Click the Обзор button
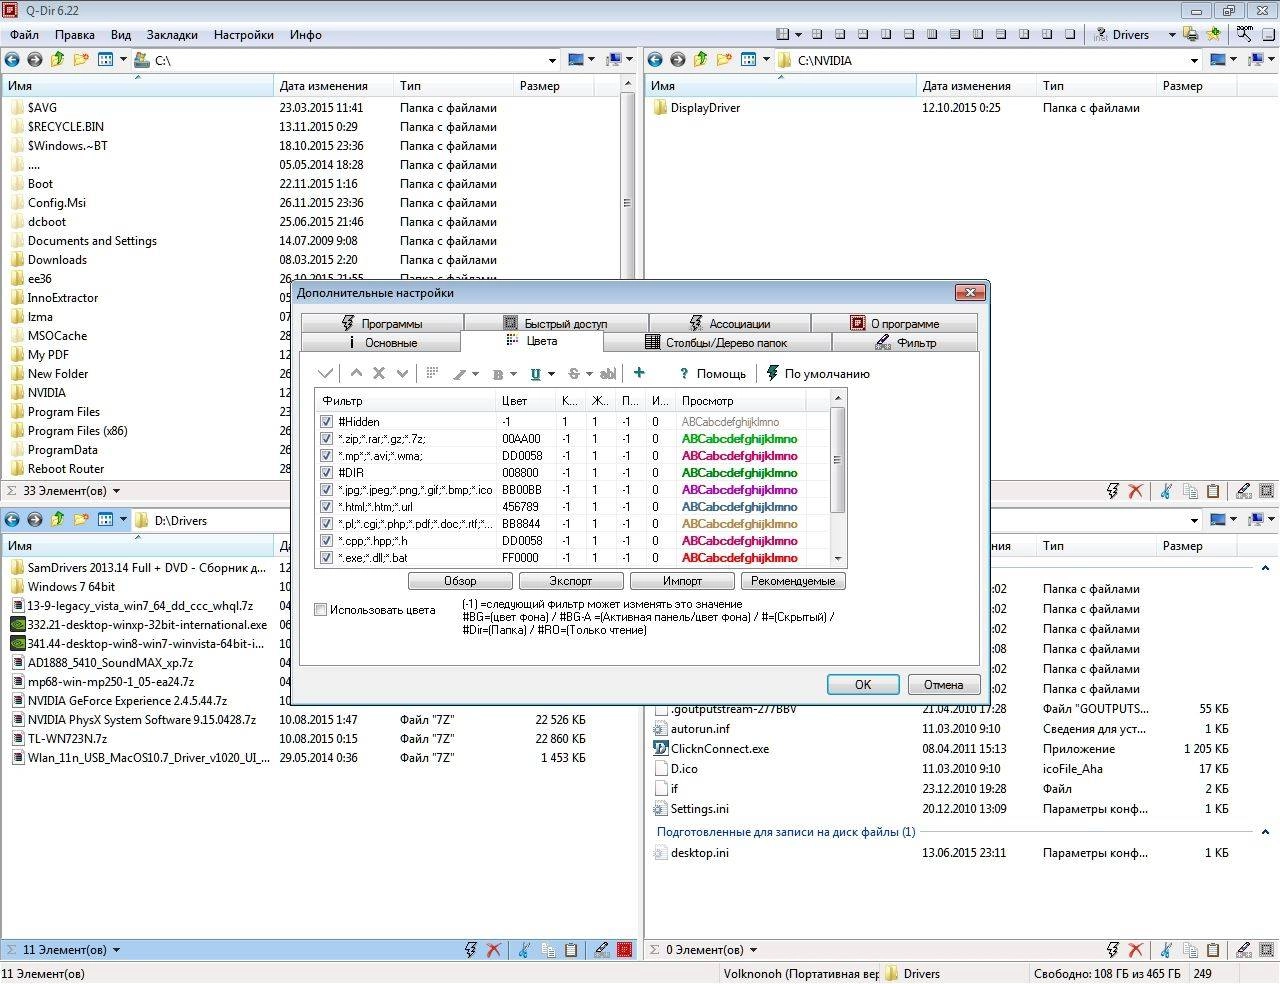Screen dimensions: 1280x984 coord(460,581)
